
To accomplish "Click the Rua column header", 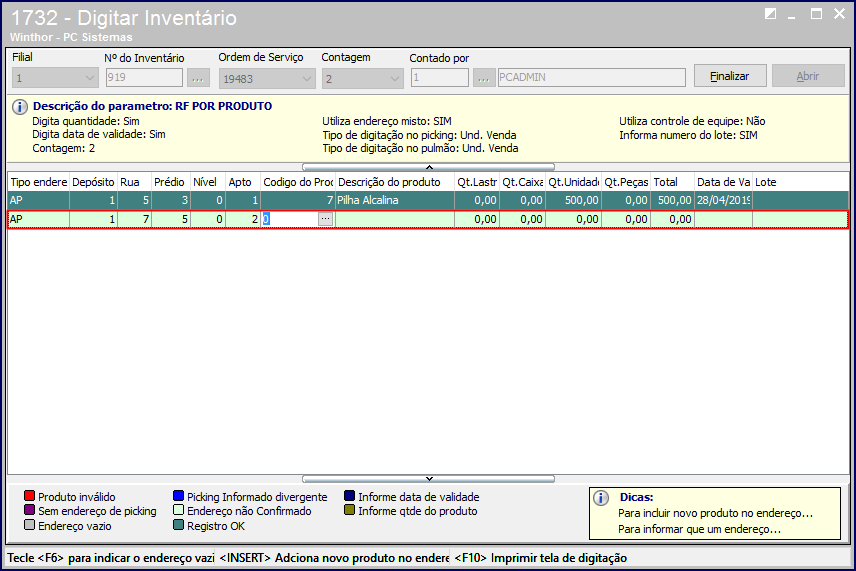I will click(x=134, y=182).
